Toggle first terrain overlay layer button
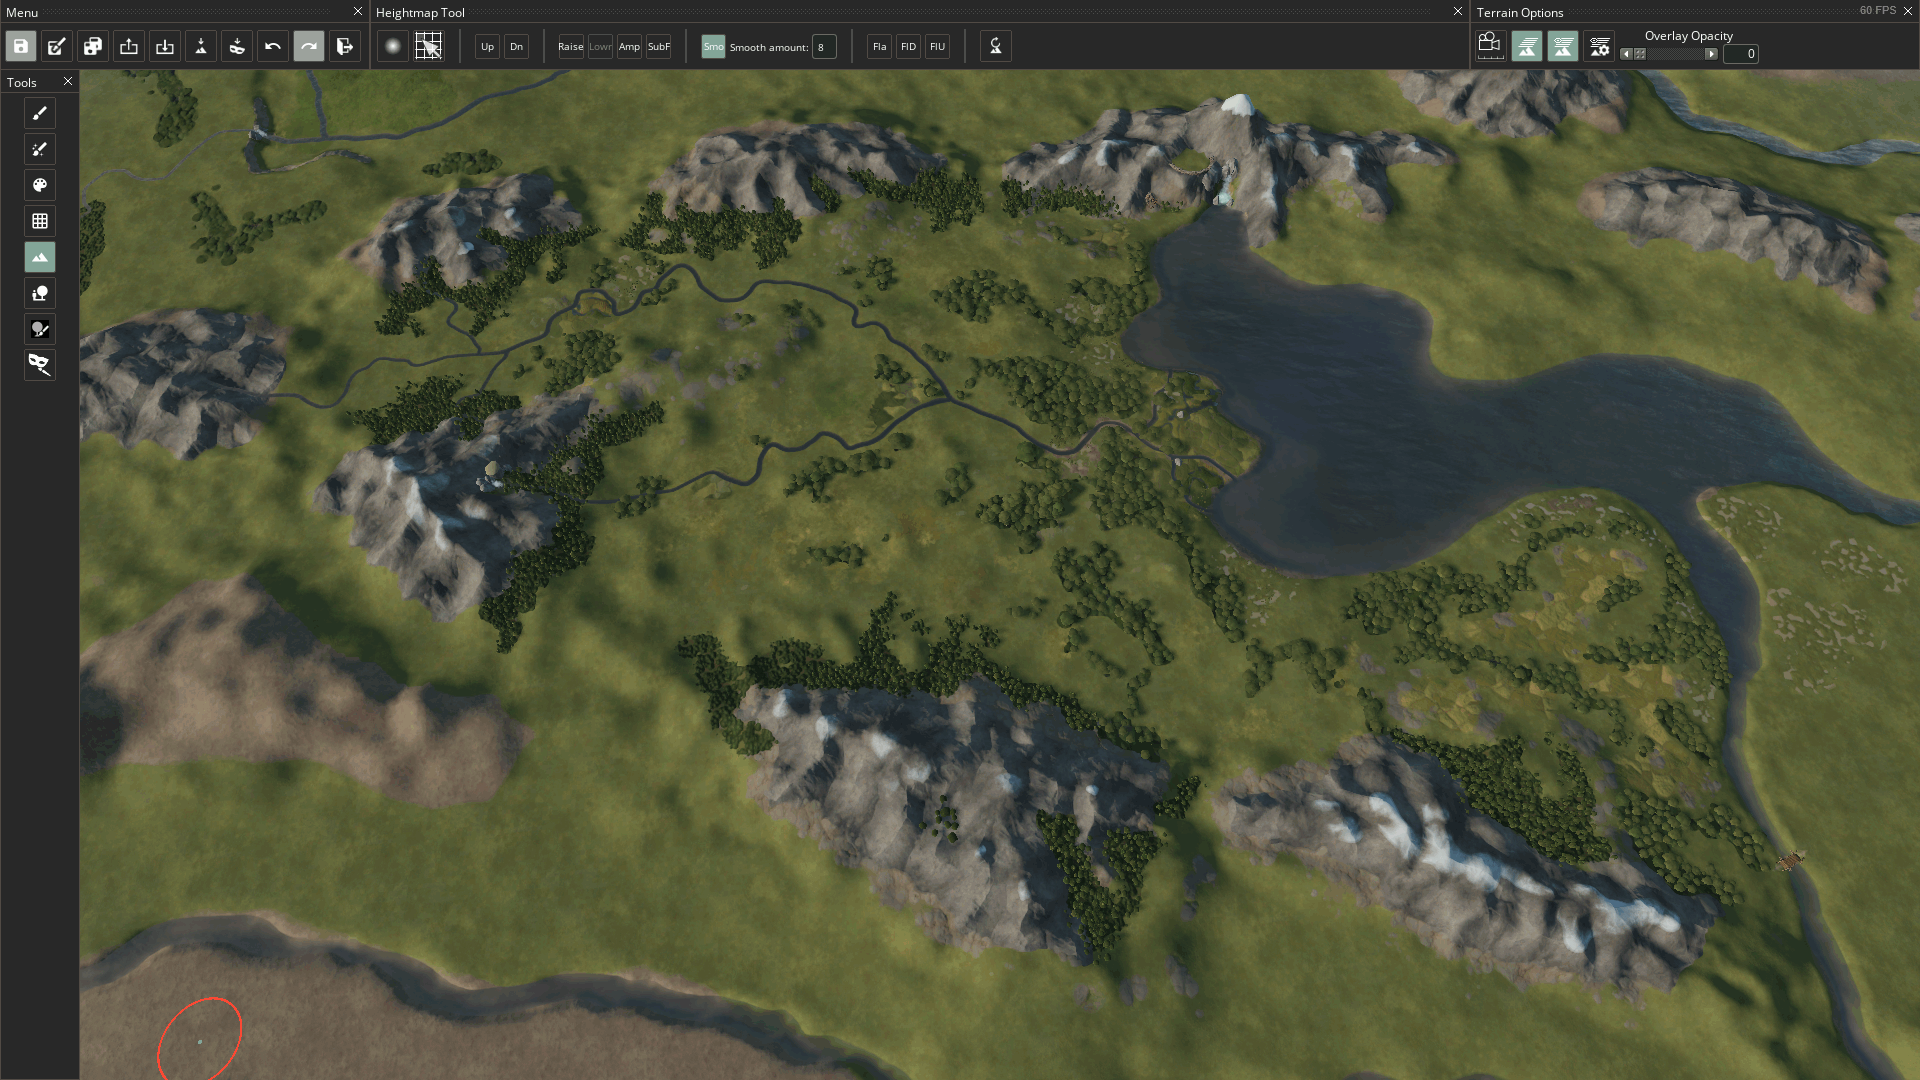1920x1080 pixels. point(1526,46)
